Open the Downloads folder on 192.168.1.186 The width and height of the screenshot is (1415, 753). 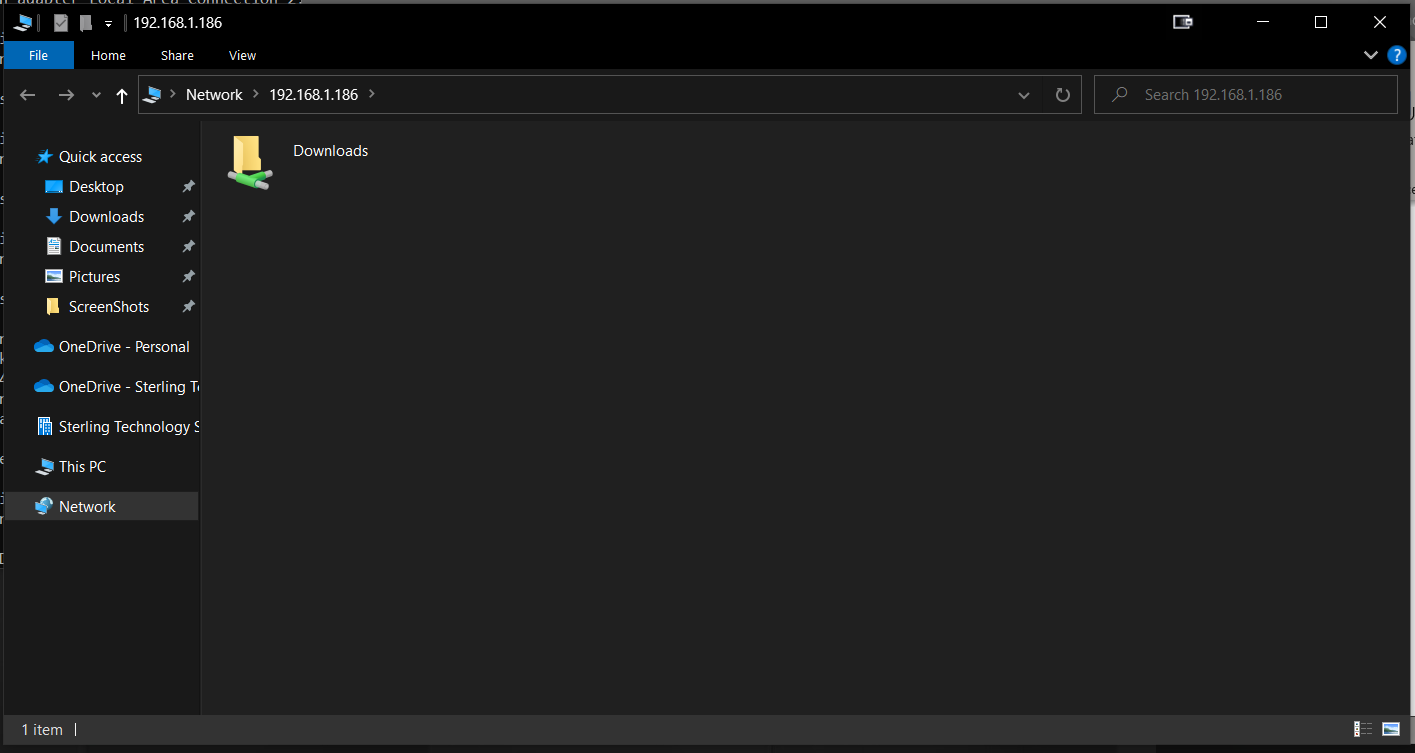click(x=330, y=150)
